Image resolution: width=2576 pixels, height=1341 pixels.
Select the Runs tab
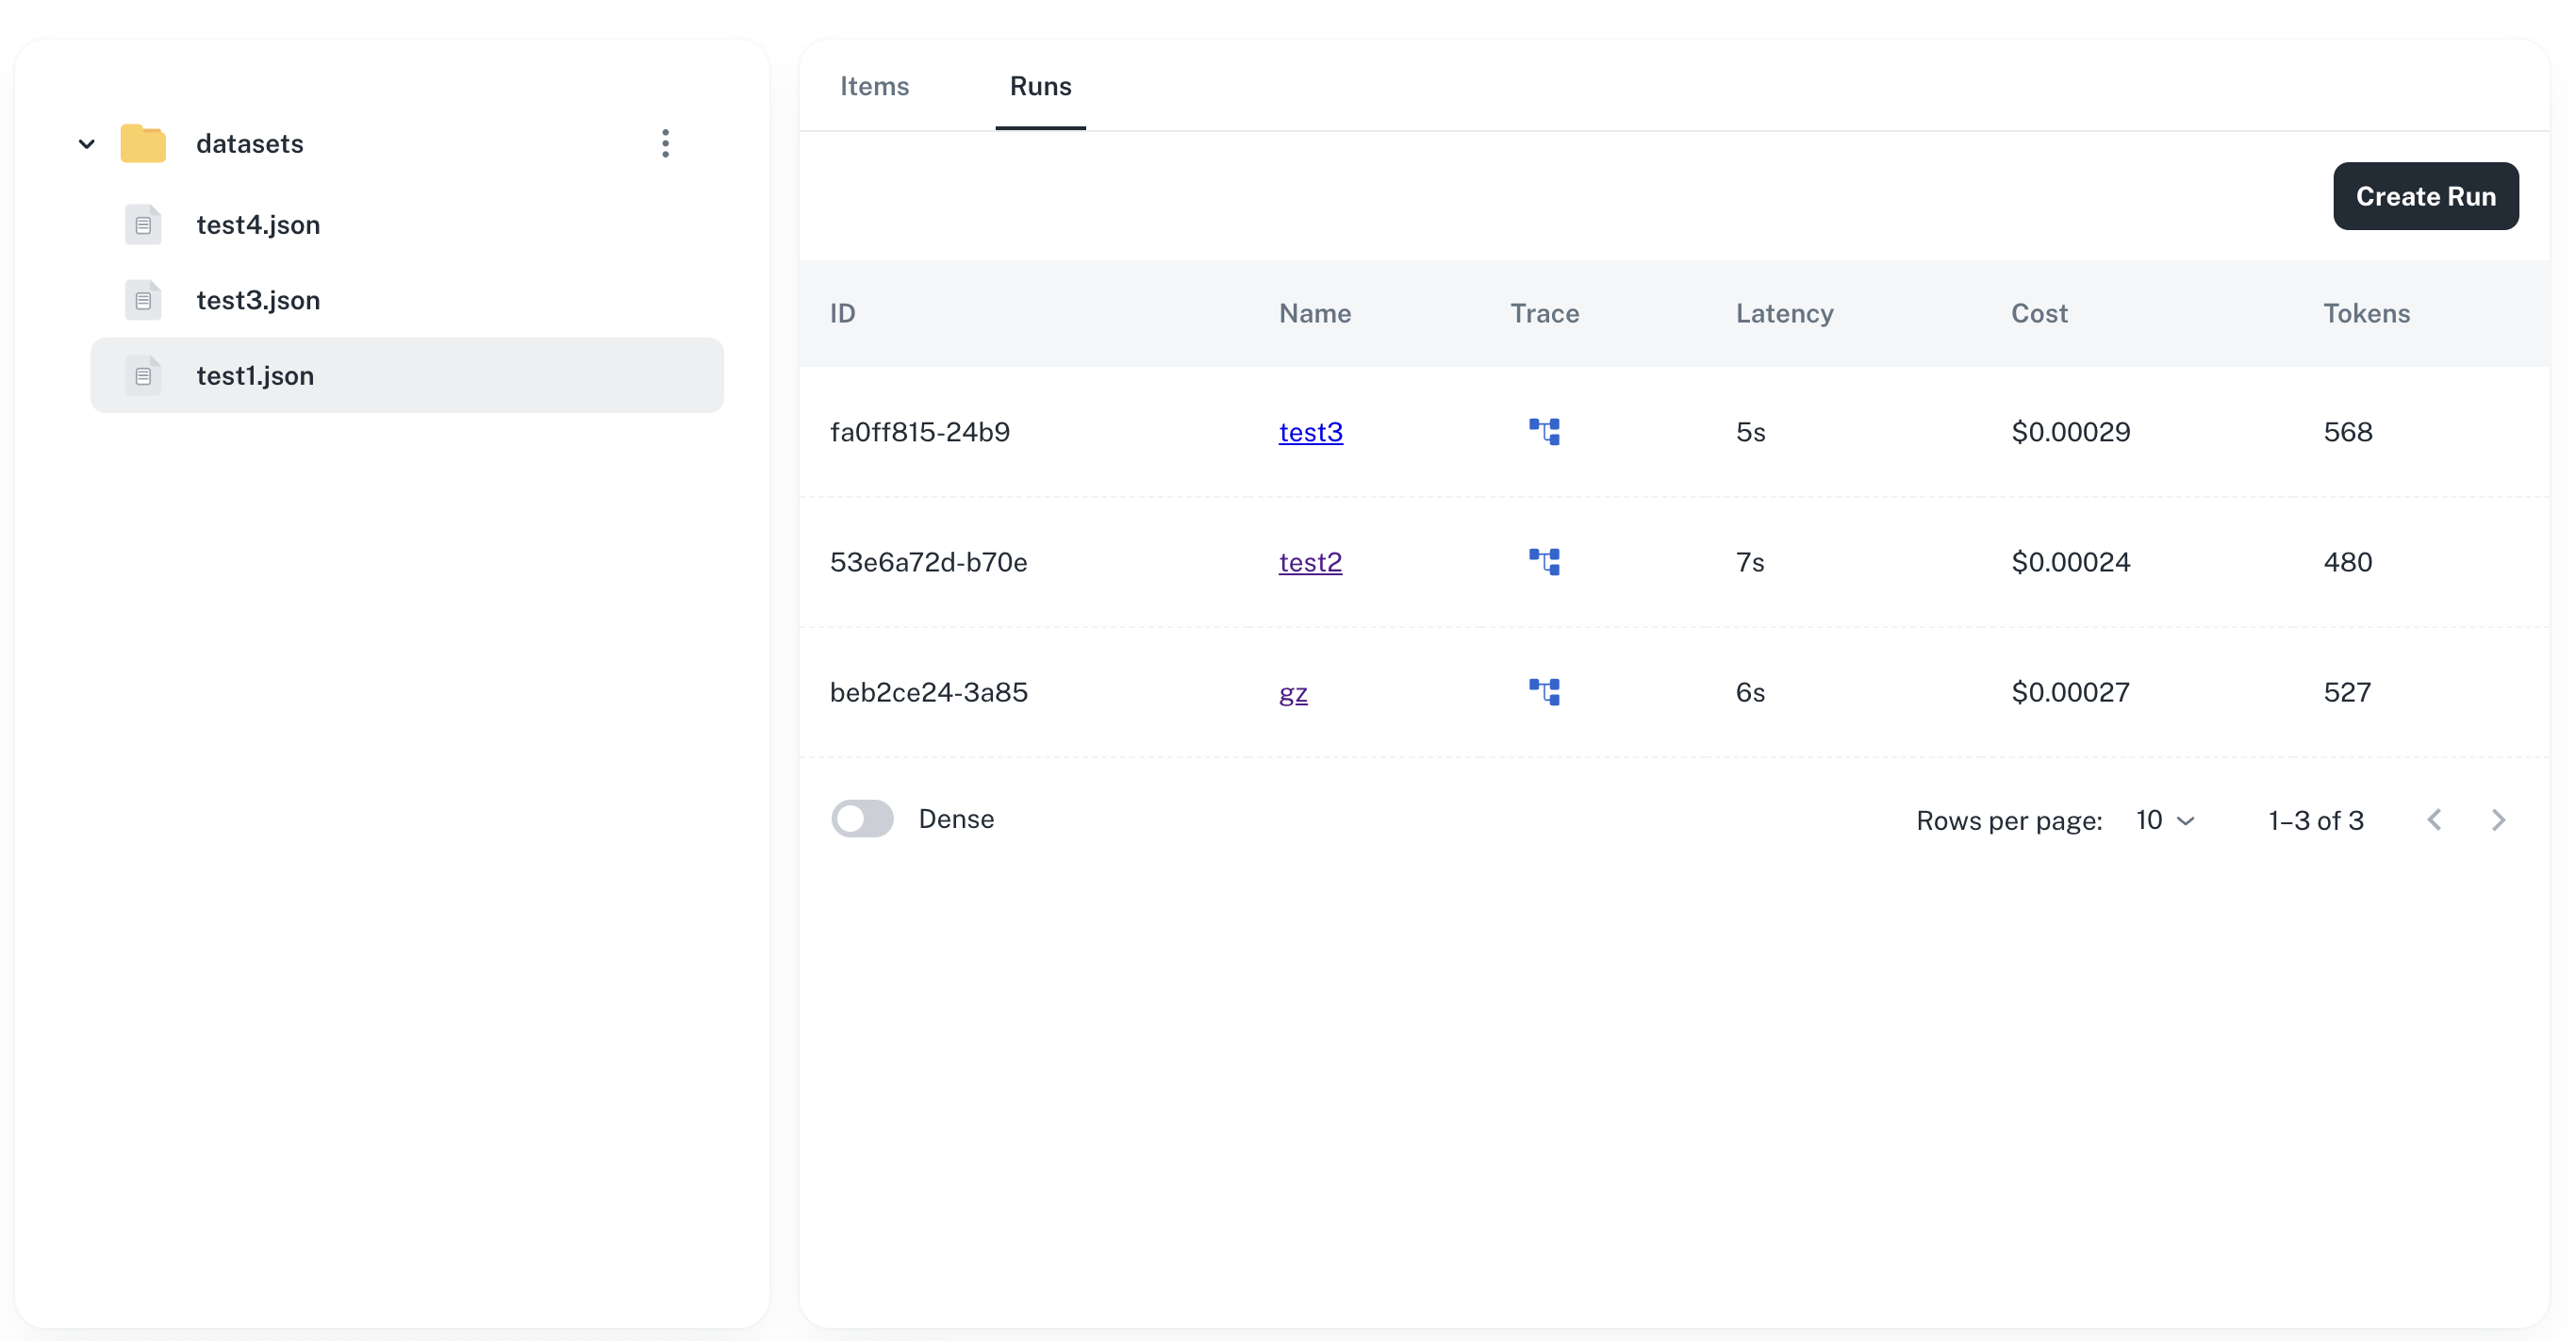(x=1040, y=86)
